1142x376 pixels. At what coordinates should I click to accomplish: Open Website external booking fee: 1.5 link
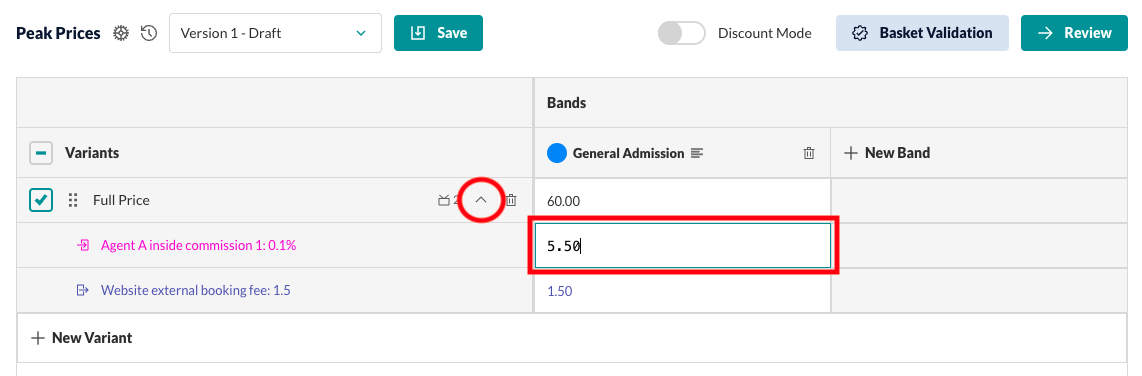(x=196, y=291)
